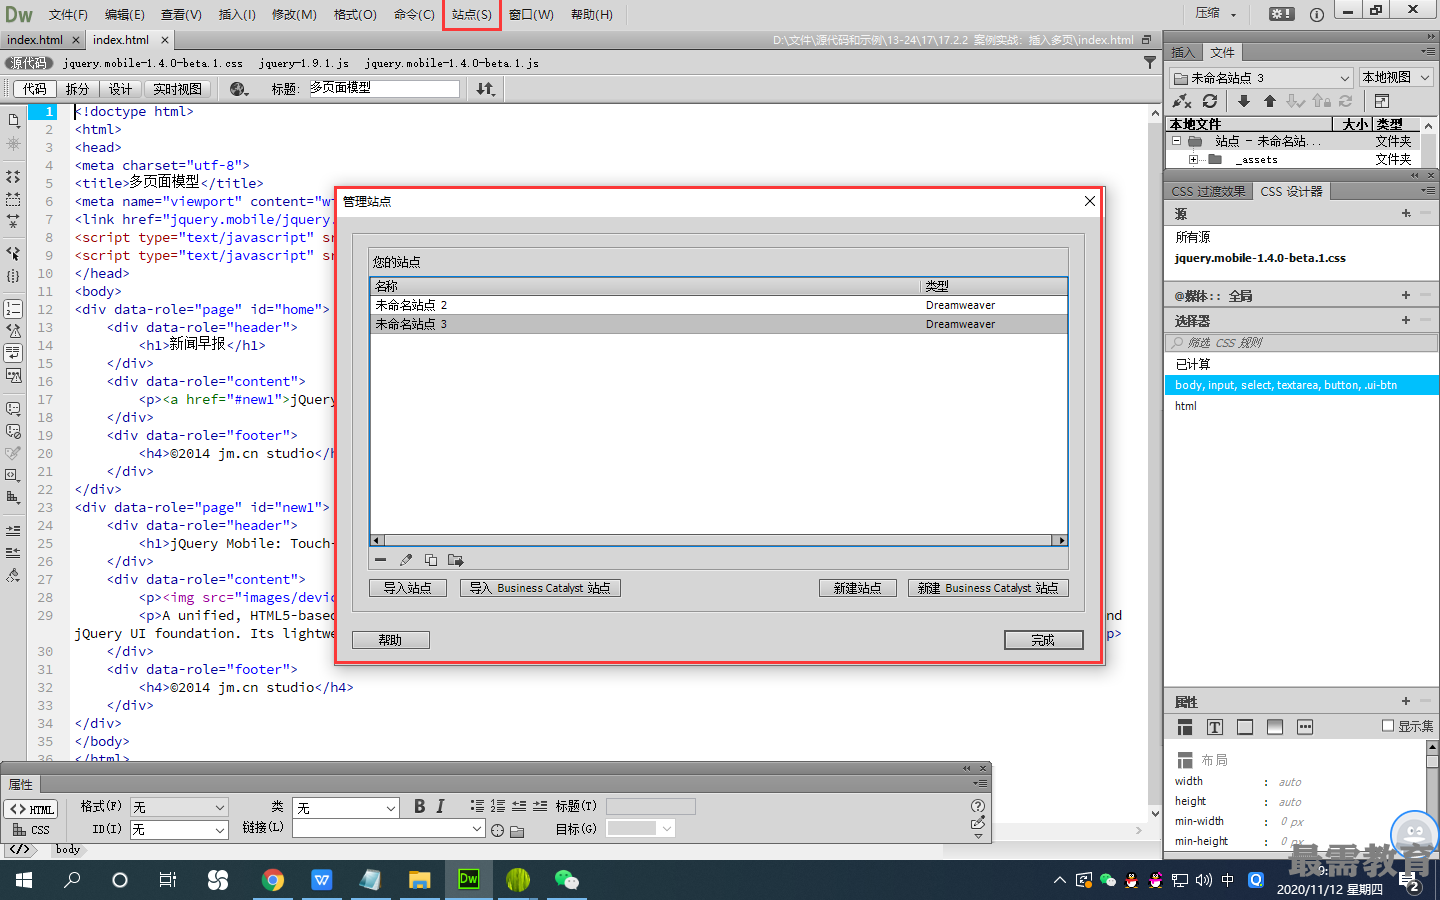Switch Properties panel to CSS mode
Viewport: 1440px width, 900px height.
click(31, 830)
